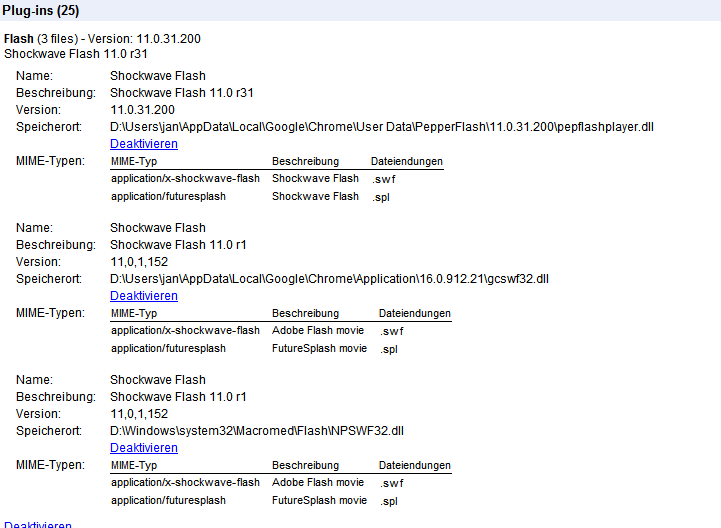
Task: Click the pepflashplayer.dll file path
Action: [382, 127]
